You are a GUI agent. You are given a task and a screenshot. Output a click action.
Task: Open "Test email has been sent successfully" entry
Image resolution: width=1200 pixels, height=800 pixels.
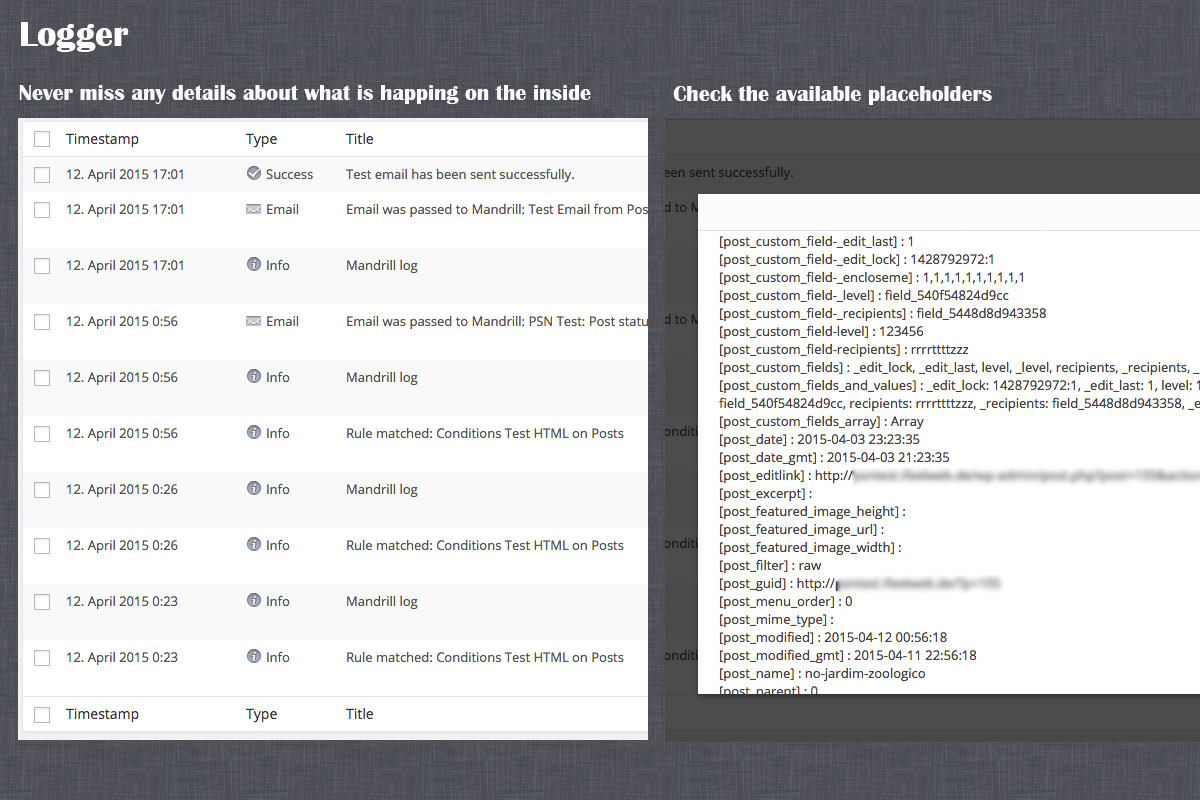(x=460, y=174)
